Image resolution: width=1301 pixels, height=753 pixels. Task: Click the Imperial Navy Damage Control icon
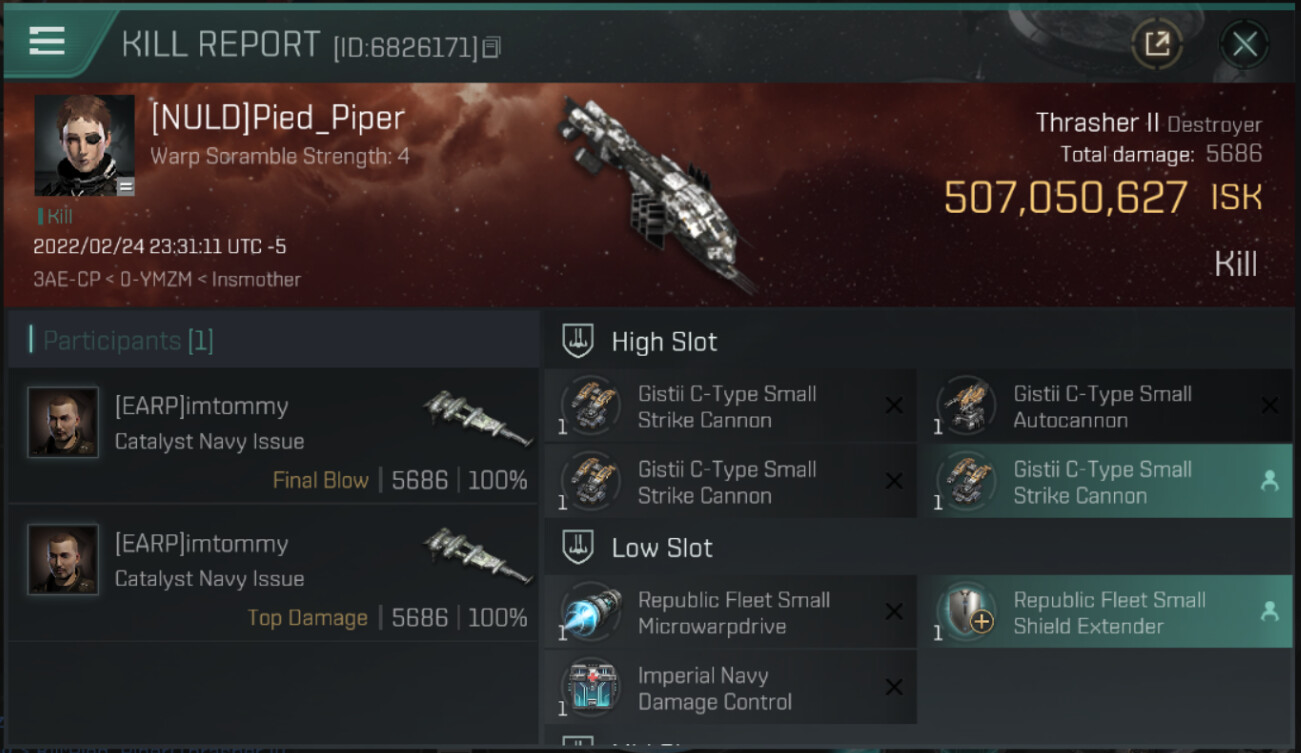tap(591, 688)
